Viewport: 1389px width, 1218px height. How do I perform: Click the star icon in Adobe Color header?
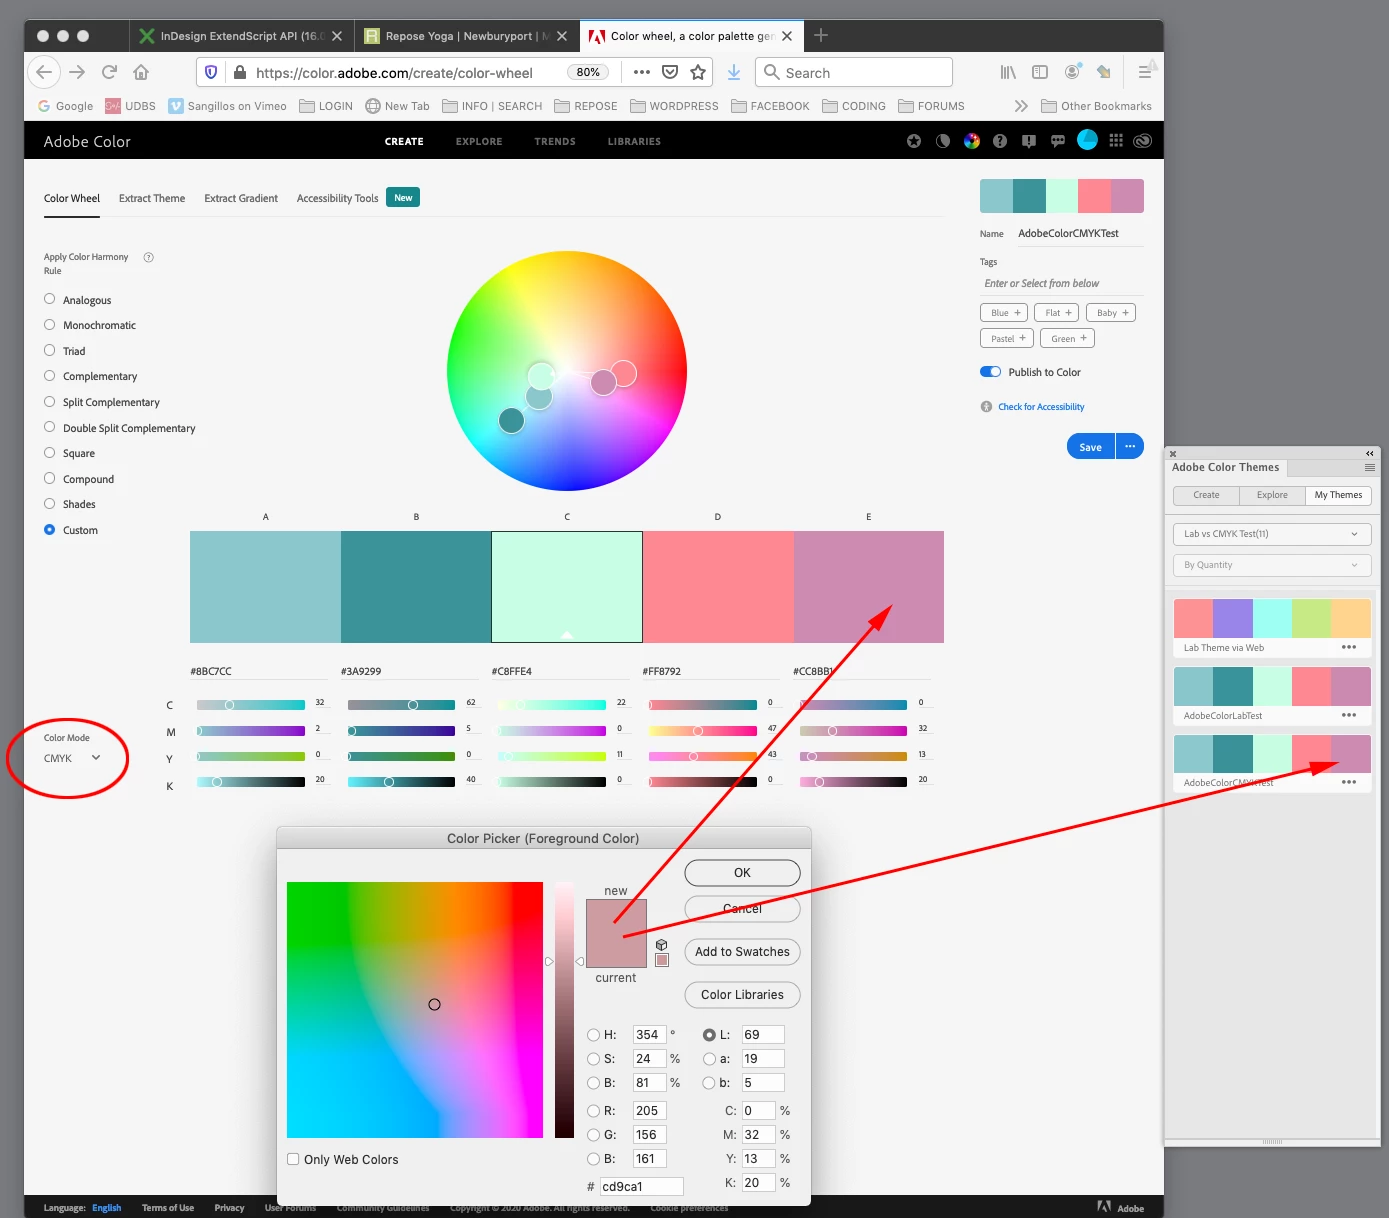click(x=914, y=141)
